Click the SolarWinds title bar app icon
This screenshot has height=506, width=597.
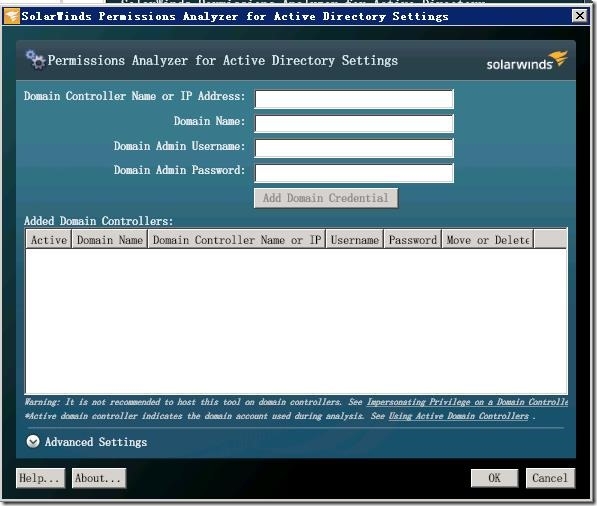pyautogui.click(x=12, y=16)
